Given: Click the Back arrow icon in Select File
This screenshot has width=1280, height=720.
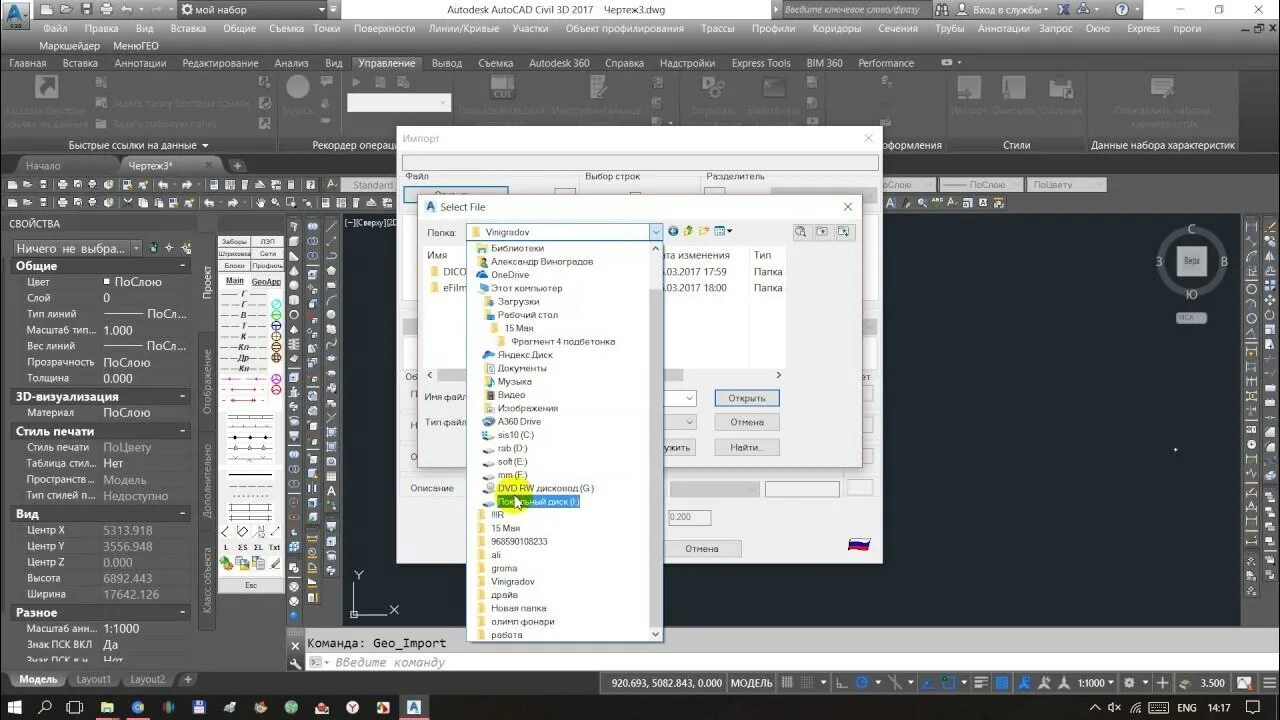Looking at the screenshot, I should pos(673,231).
